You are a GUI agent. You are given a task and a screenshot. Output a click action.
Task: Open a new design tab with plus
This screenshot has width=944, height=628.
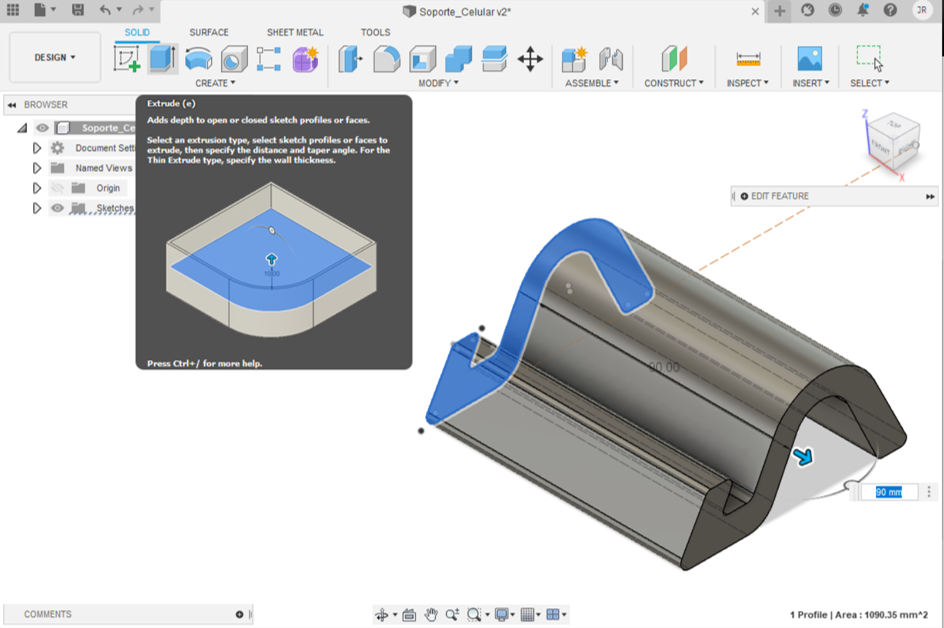click(x=780, y=11)
